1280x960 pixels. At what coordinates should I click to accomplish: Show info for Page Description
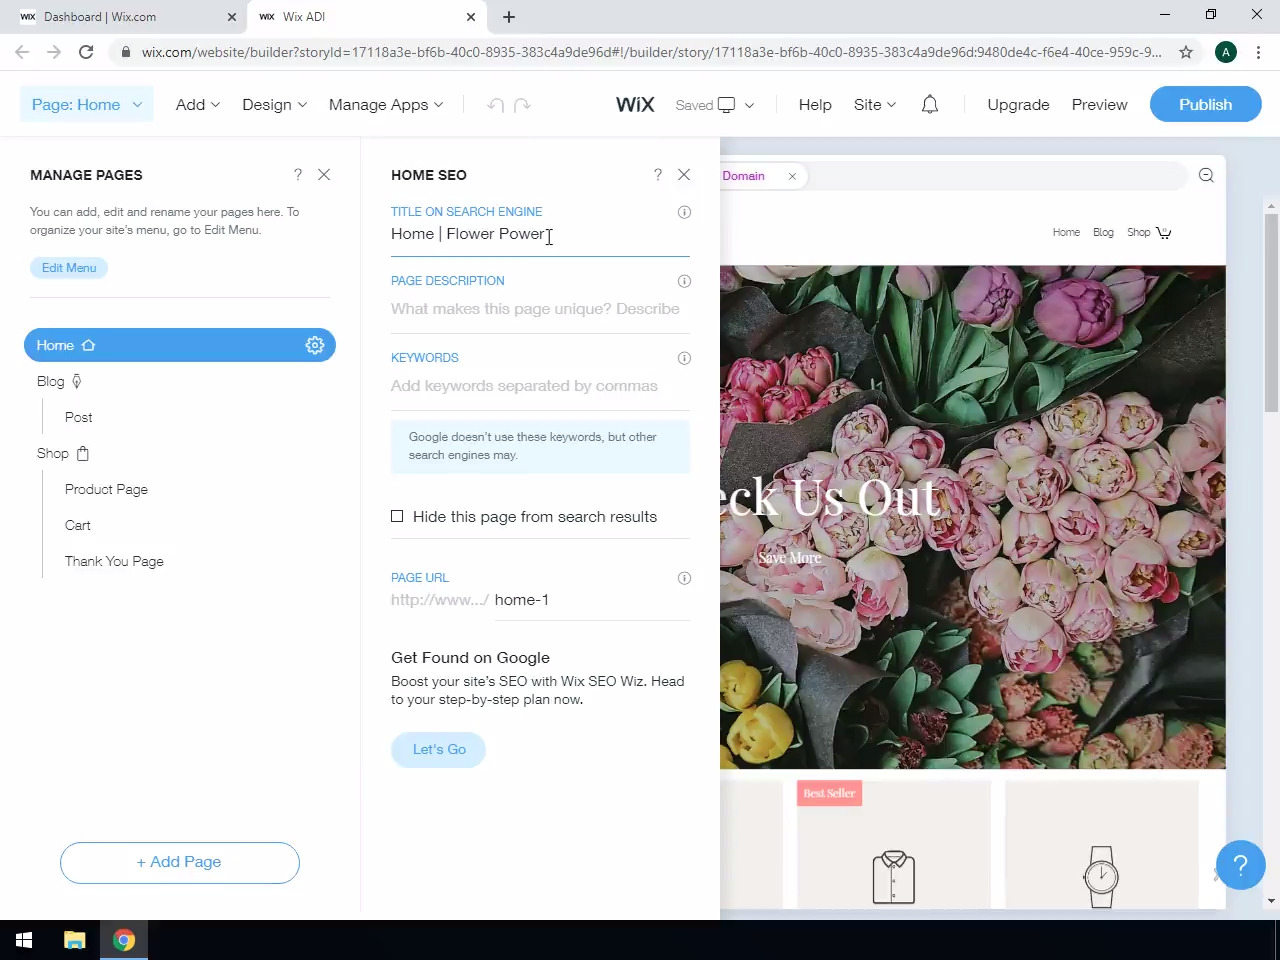684,281
